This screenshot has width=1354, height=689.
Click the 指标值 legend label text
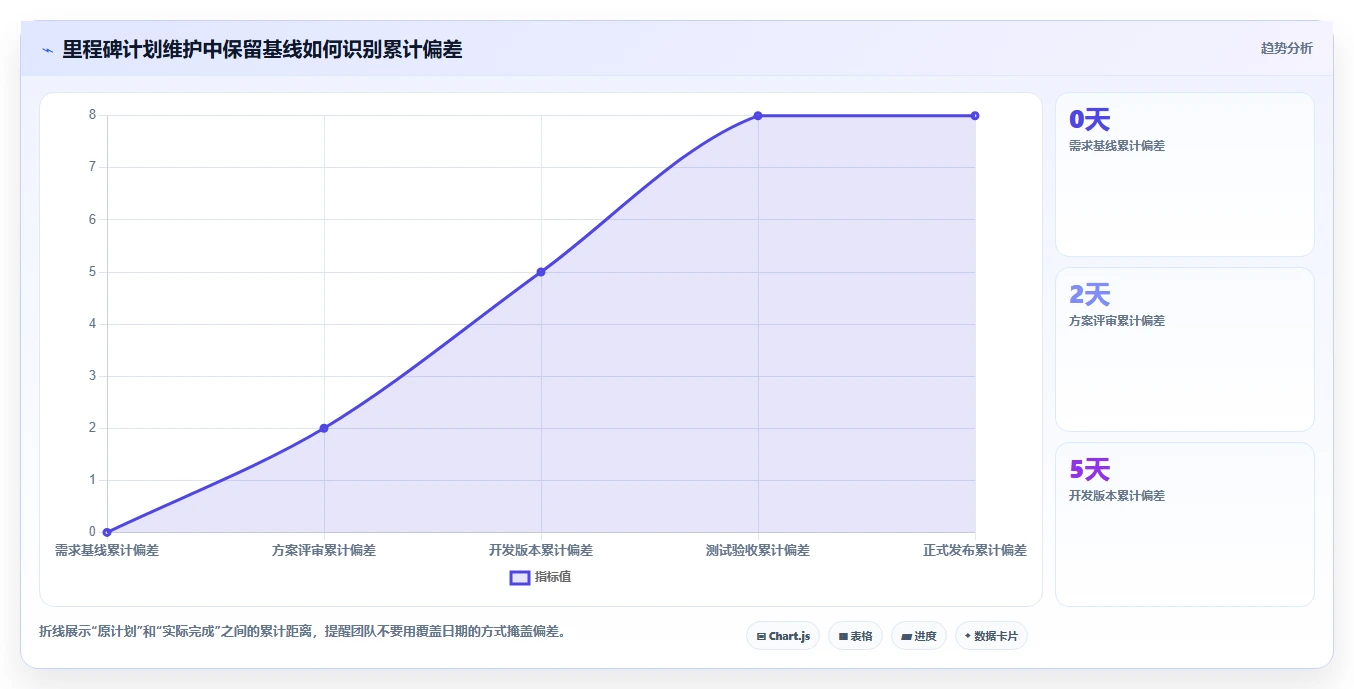coord(553,577)
